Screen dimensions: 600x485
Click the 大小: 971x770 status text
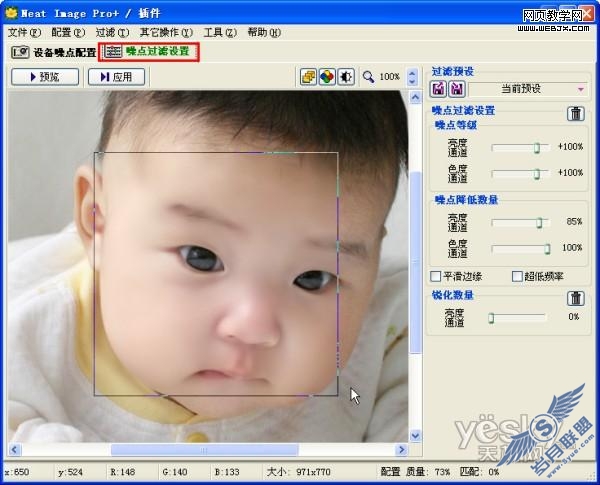298,472
